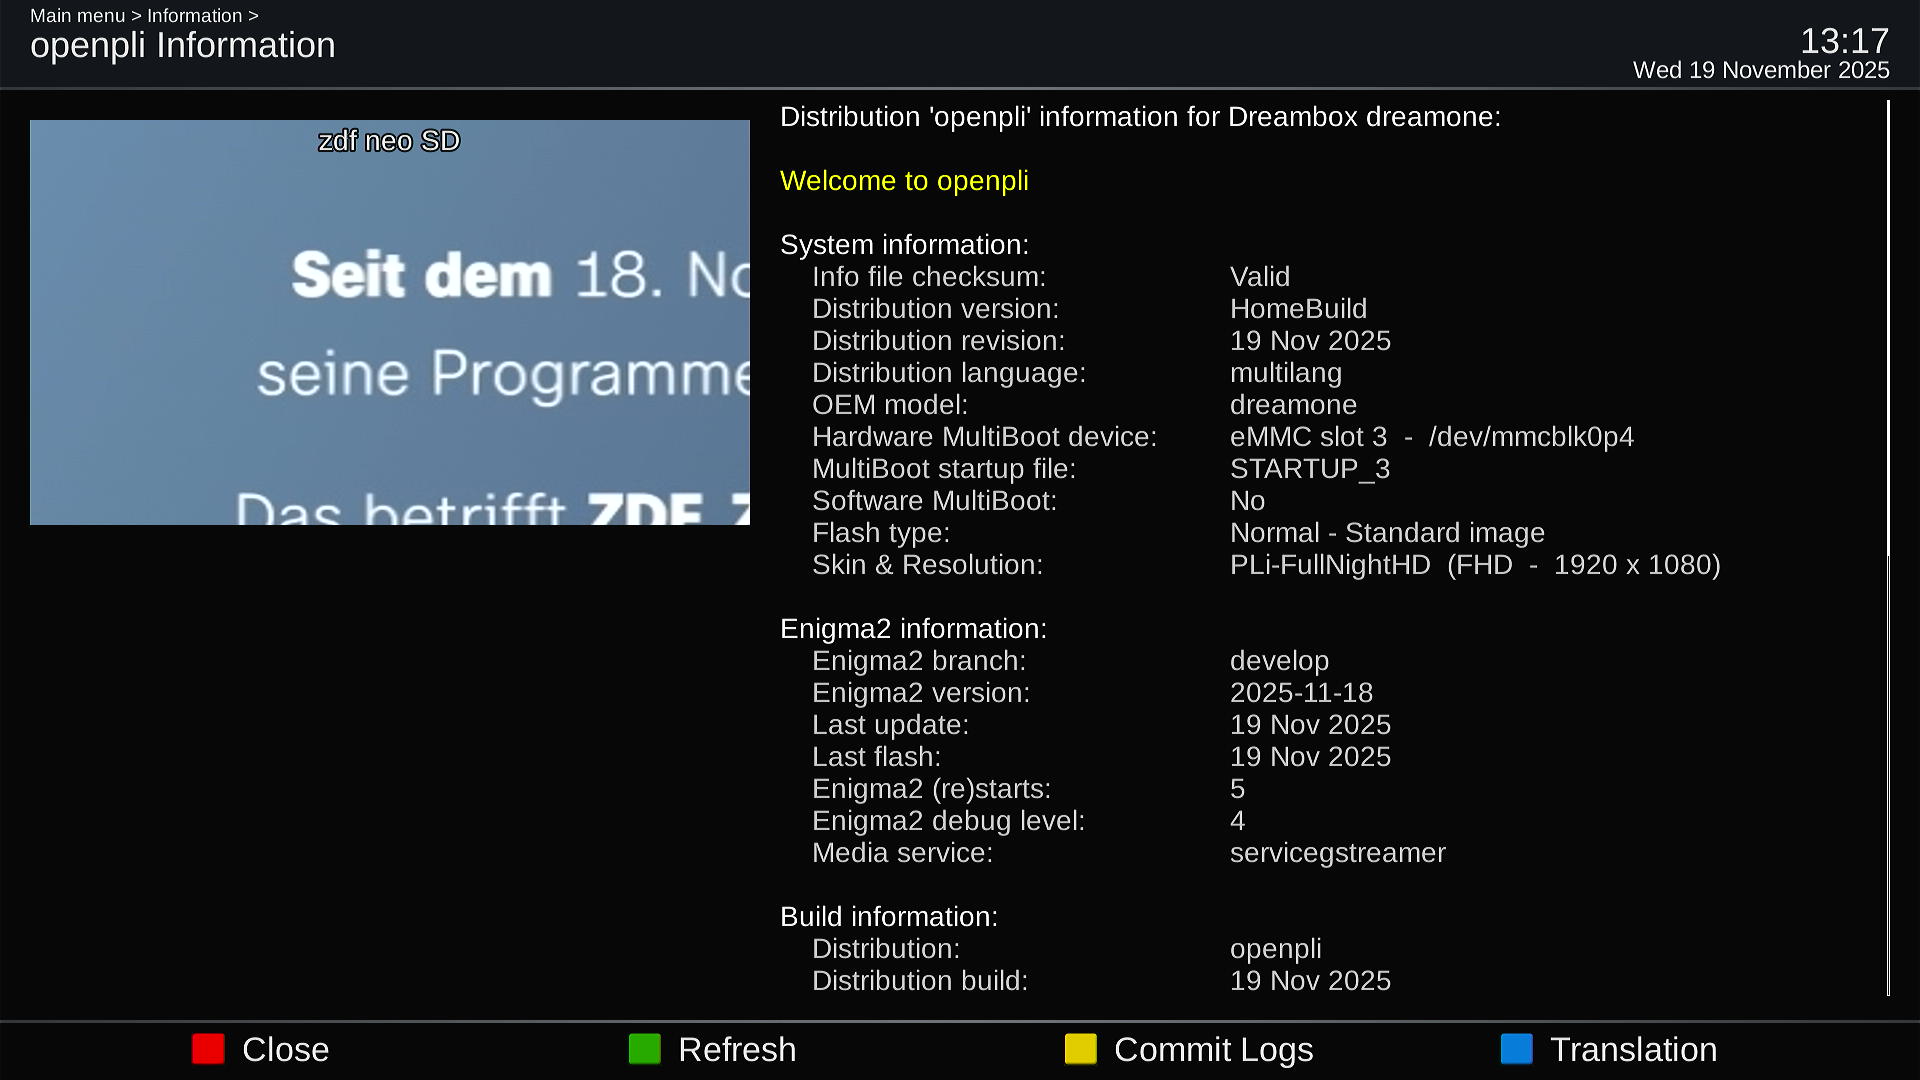Click the Refresh label
Image resolution: width=1920 pixels, height=1080 pixels.
(x=737, y=1049)
